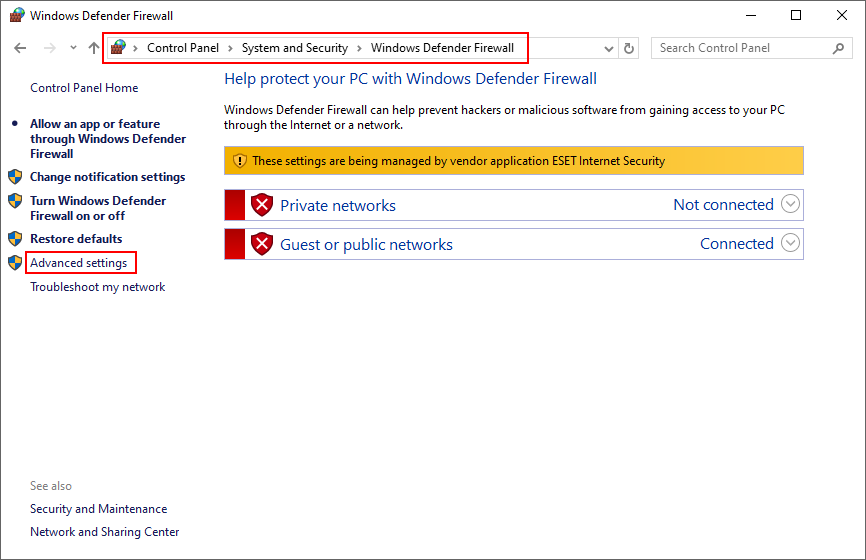Click red shield icon for Private networks
The height and width of the screenshot is (560, 866).
coord(262,205)
